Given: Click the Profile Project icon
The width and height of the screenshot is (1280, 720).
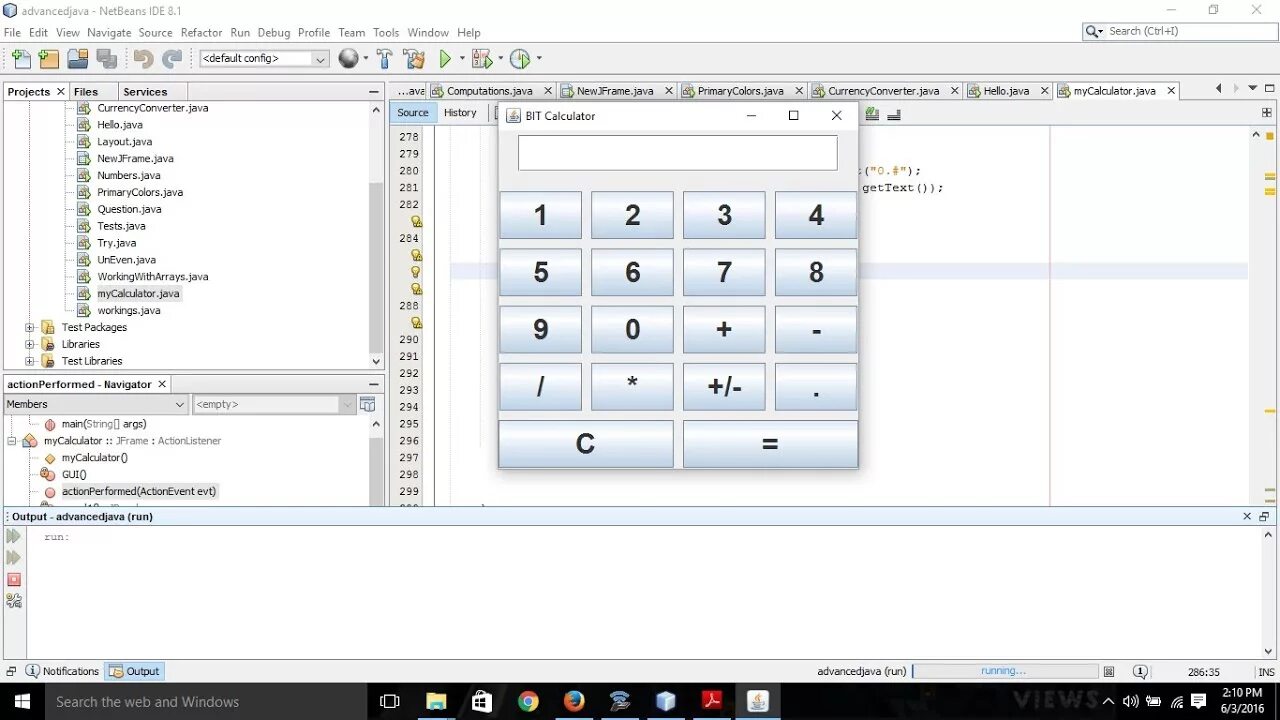Looking at the screenshot, I should (x=519, y=59).
